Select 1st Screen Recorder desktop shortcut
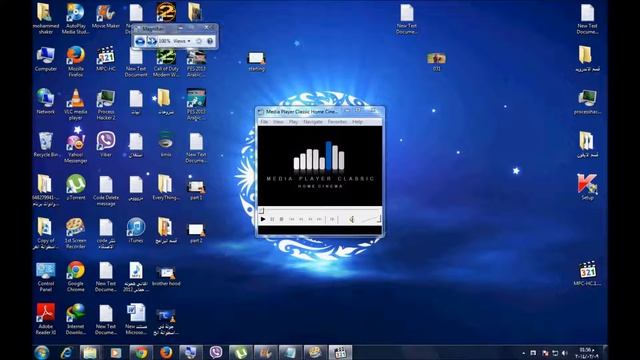This screenshot has width=640, height=360. click(76, 233)
